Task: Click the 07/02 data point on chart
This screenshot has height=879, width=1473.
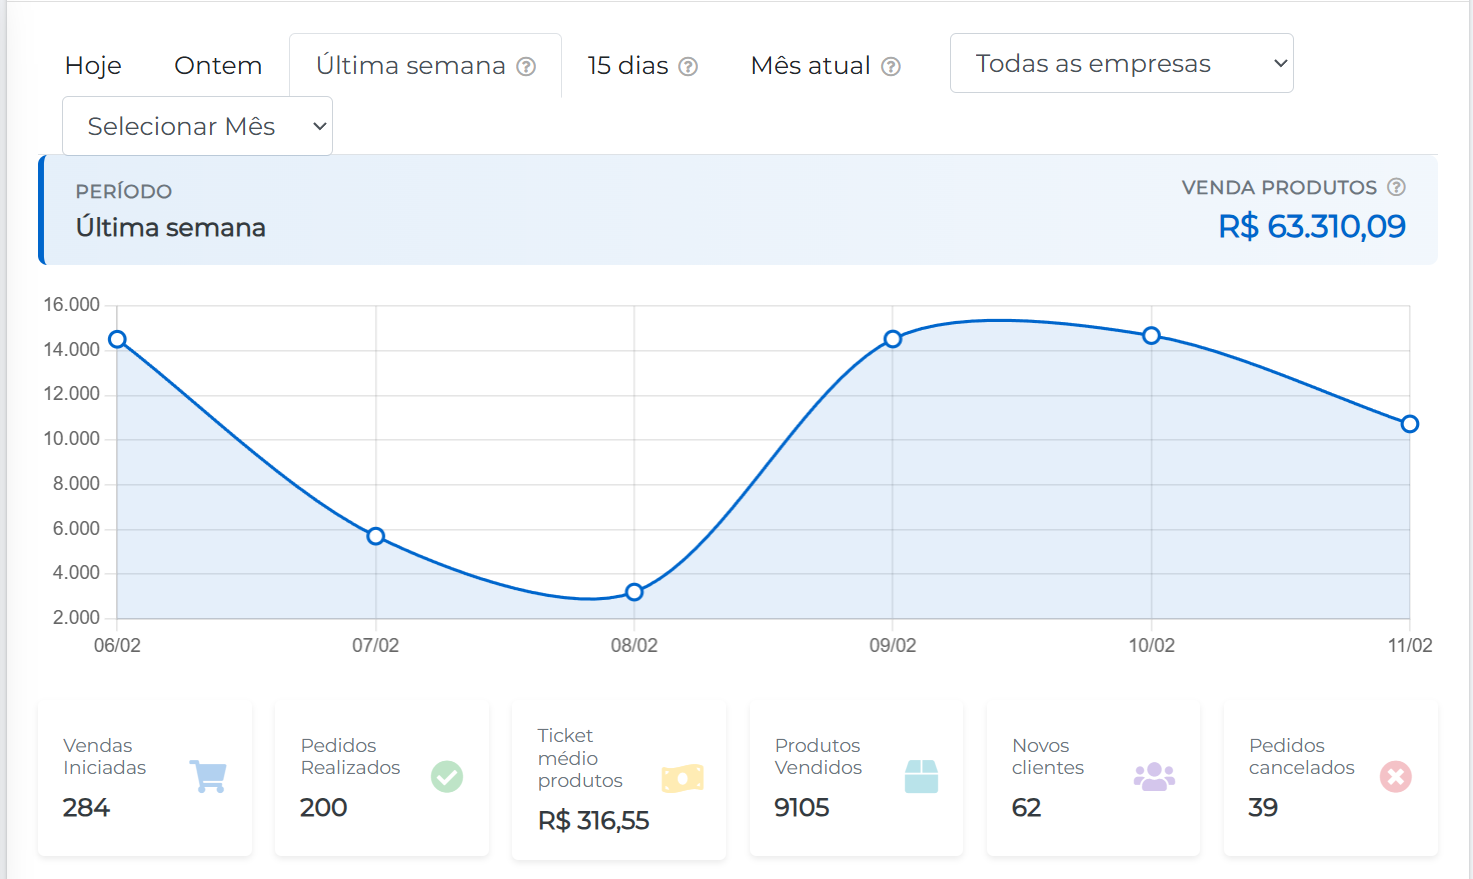Action: pos(376,536)
